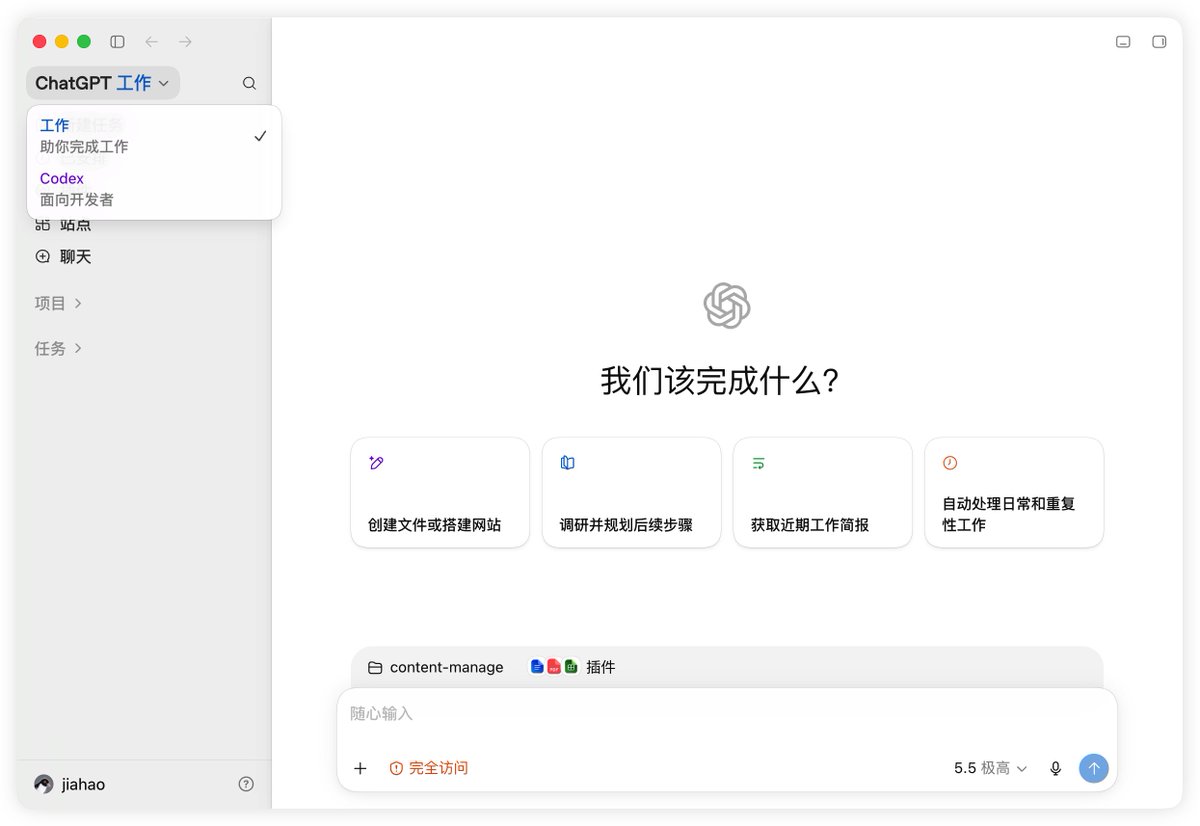Open 站点 in the sidebar
The height and width of the screenshot is (826, 1200).
64,225
